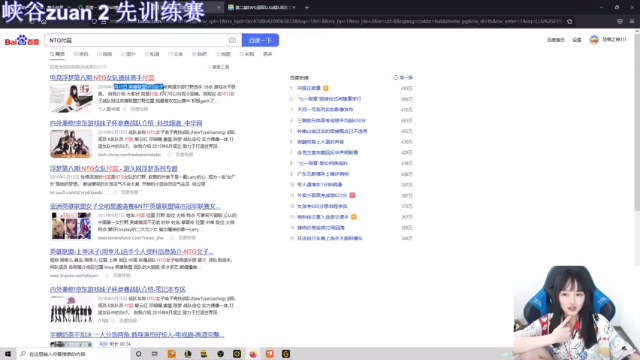
Task: Click 百度快照 link under first result
Action: pyautogui.click(x=139, y=109)
